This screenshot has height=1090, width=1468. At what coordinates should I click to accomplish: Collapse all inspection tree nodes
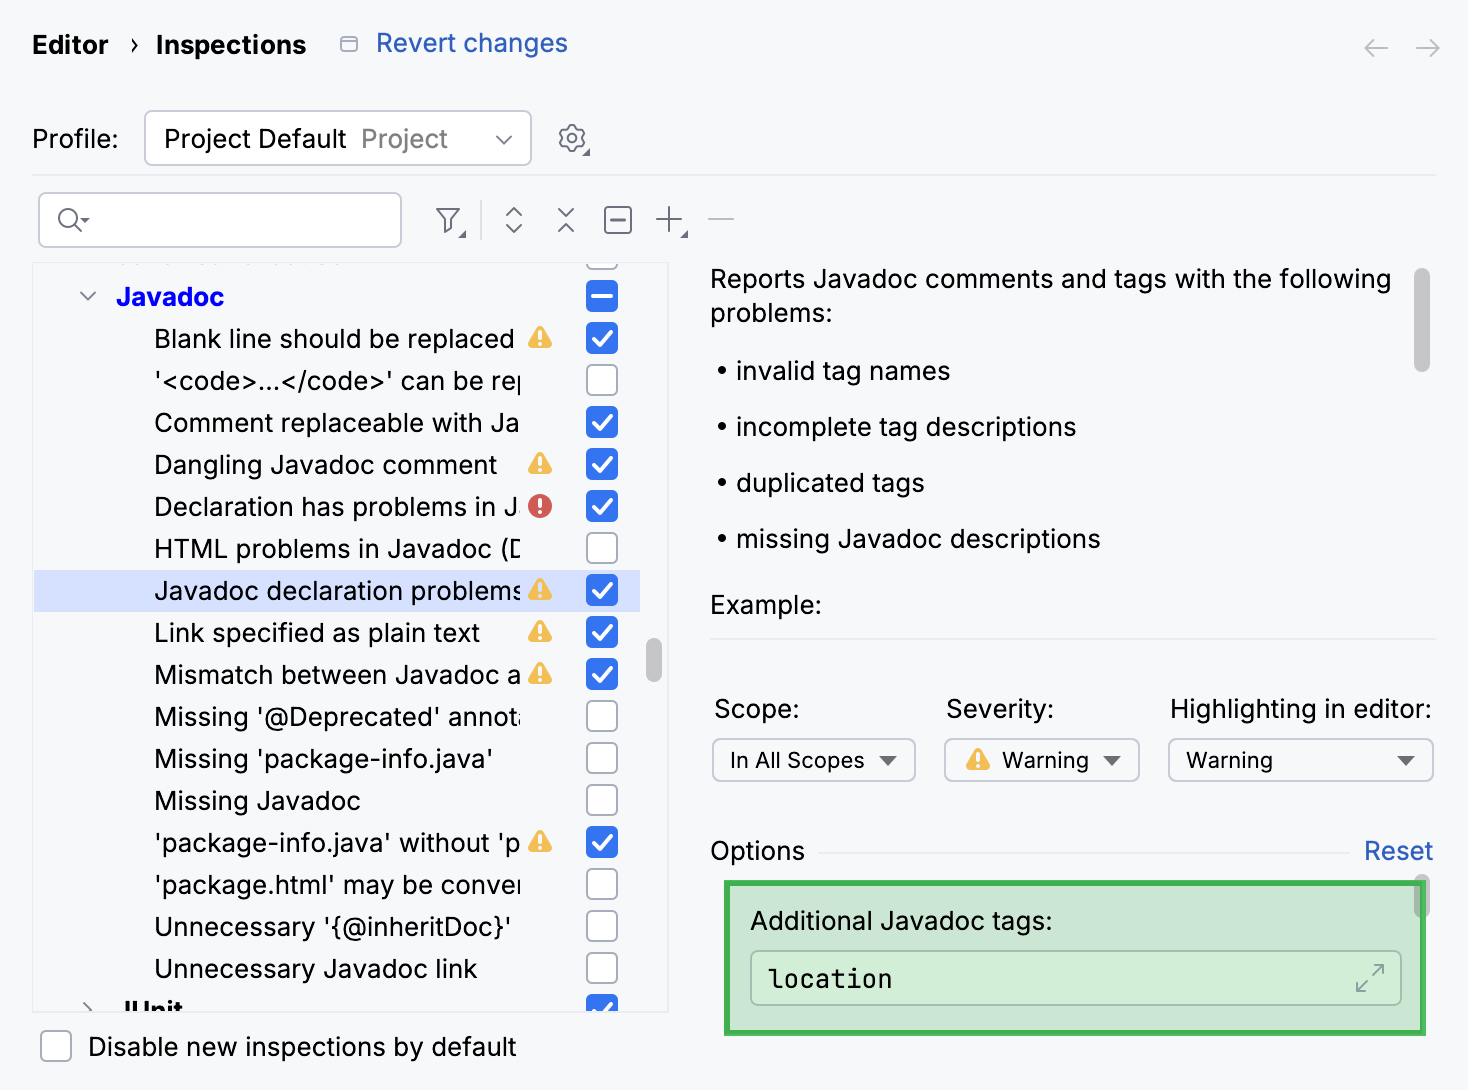(x=565, y=219)
